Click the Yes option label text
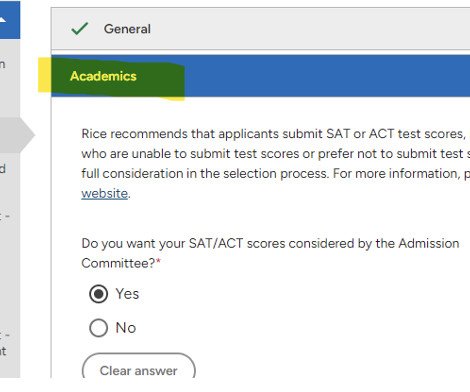The height and width of the screenshot is (392, 470). point(127,294)
